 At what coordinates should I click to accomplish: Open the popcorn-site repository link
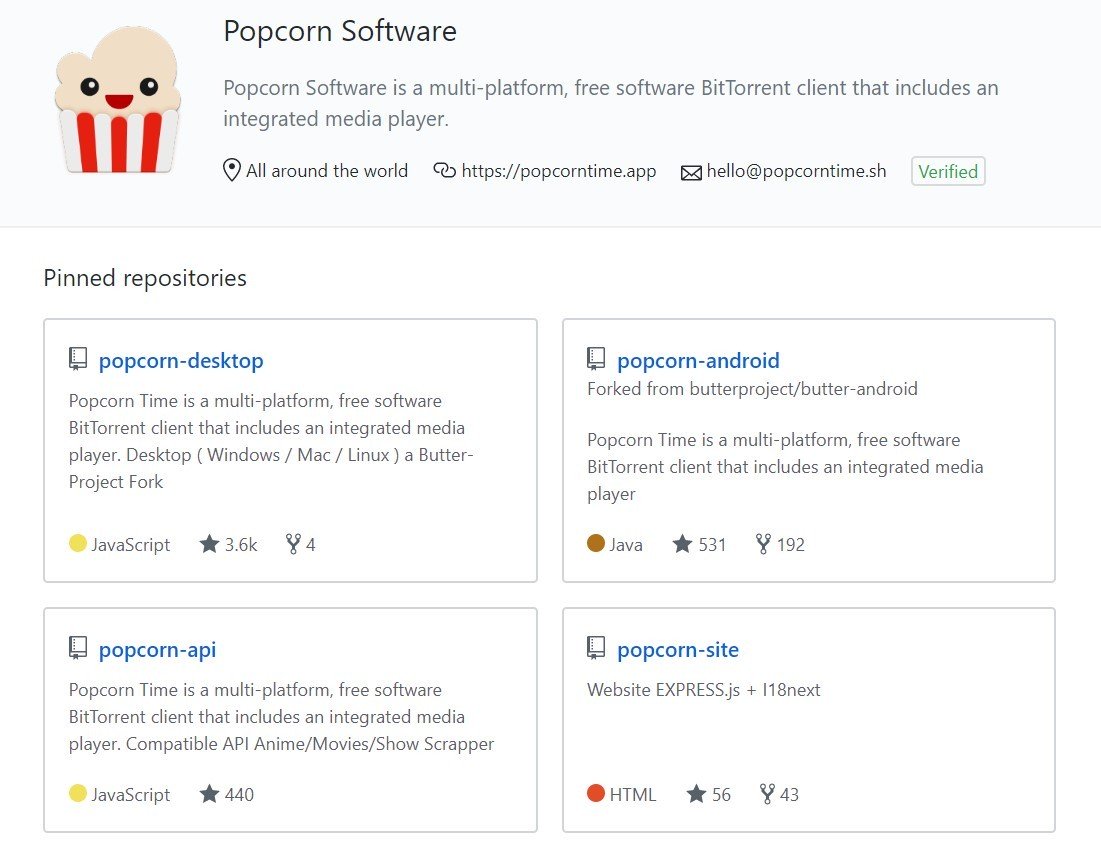pyautogui.click(x=678, y=650)
